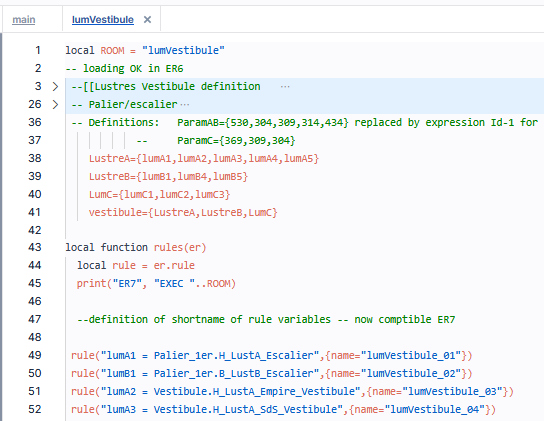544x421 pixels.
Task: Expand folded block at line 3
Action: pyautogui.click(x=55, y=86)
